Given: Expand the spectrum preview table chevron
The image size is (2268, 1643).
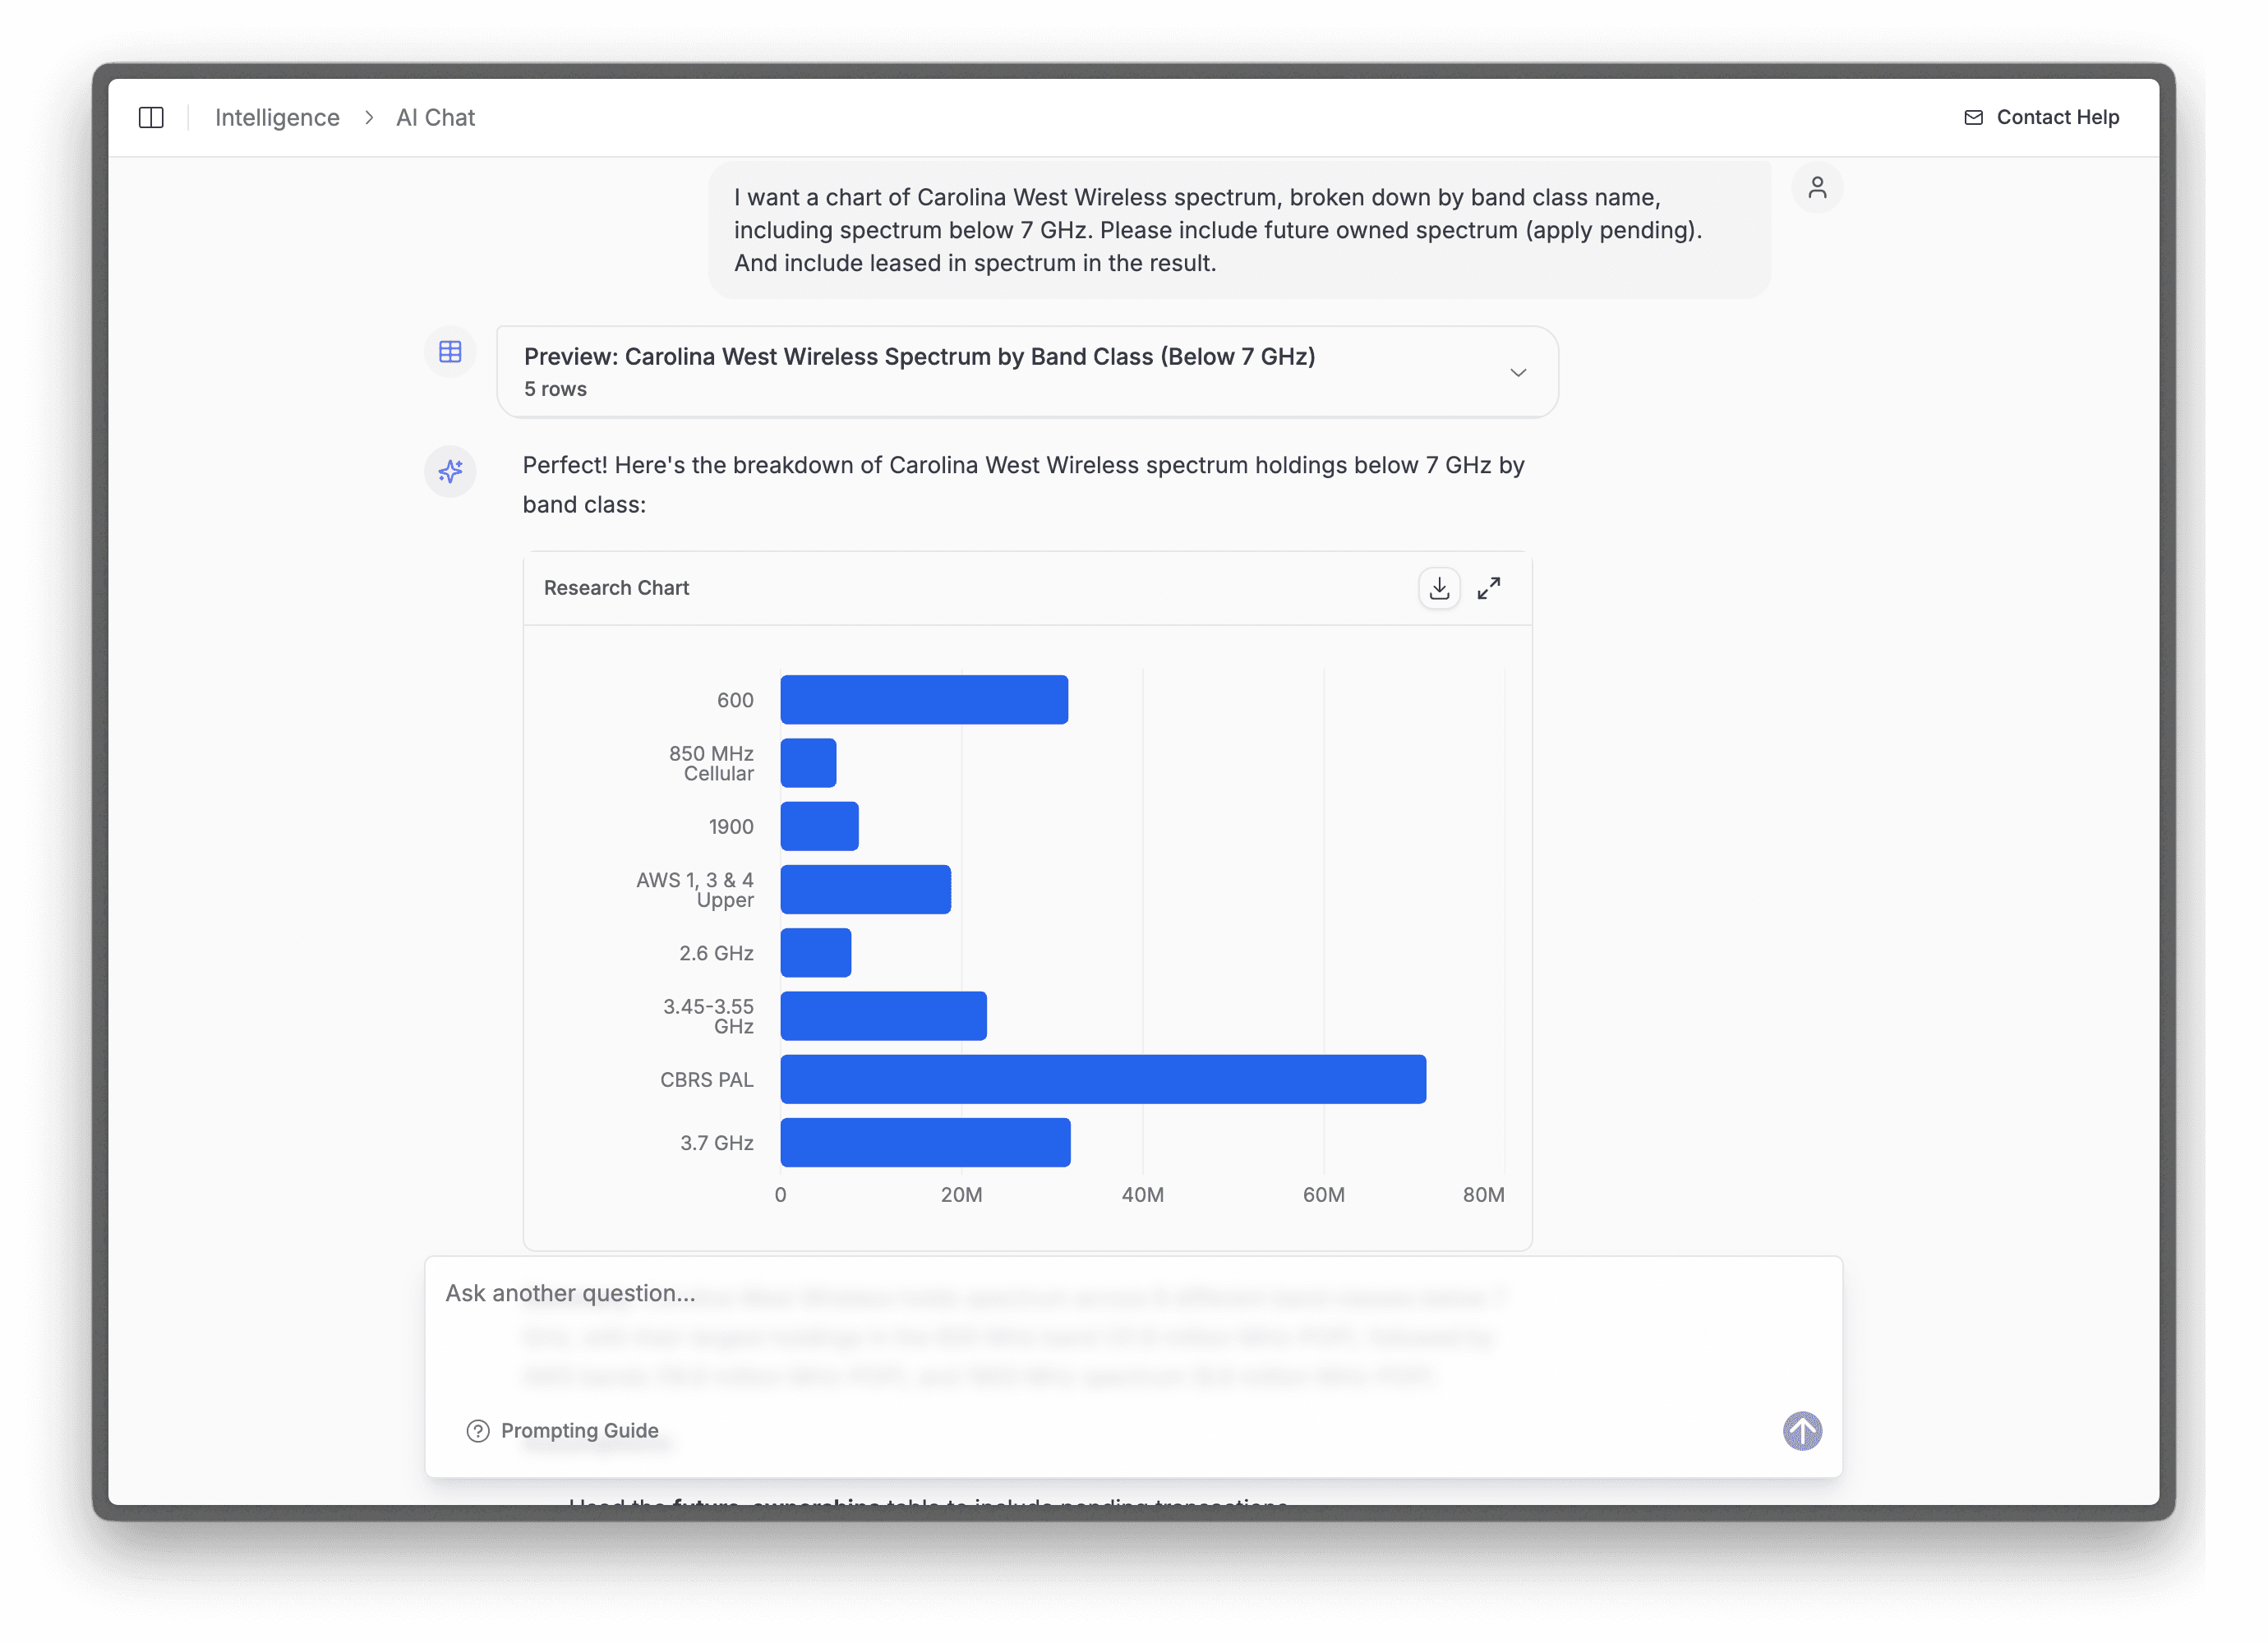Looking at the screenshot, I should [1518, 371].
